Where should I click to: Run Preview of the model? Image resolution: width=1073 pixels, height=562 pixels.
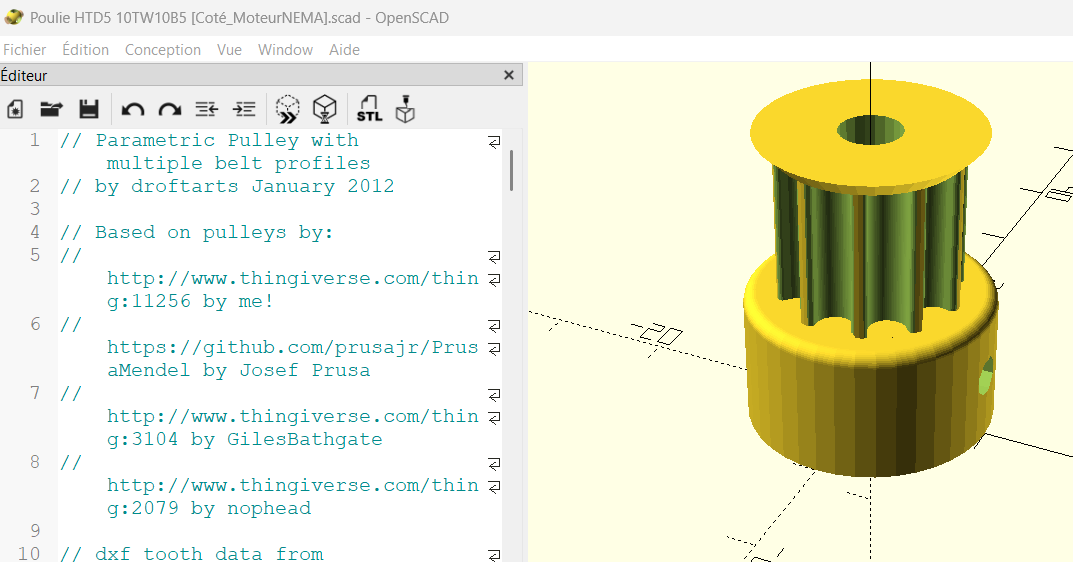point(288,109)
